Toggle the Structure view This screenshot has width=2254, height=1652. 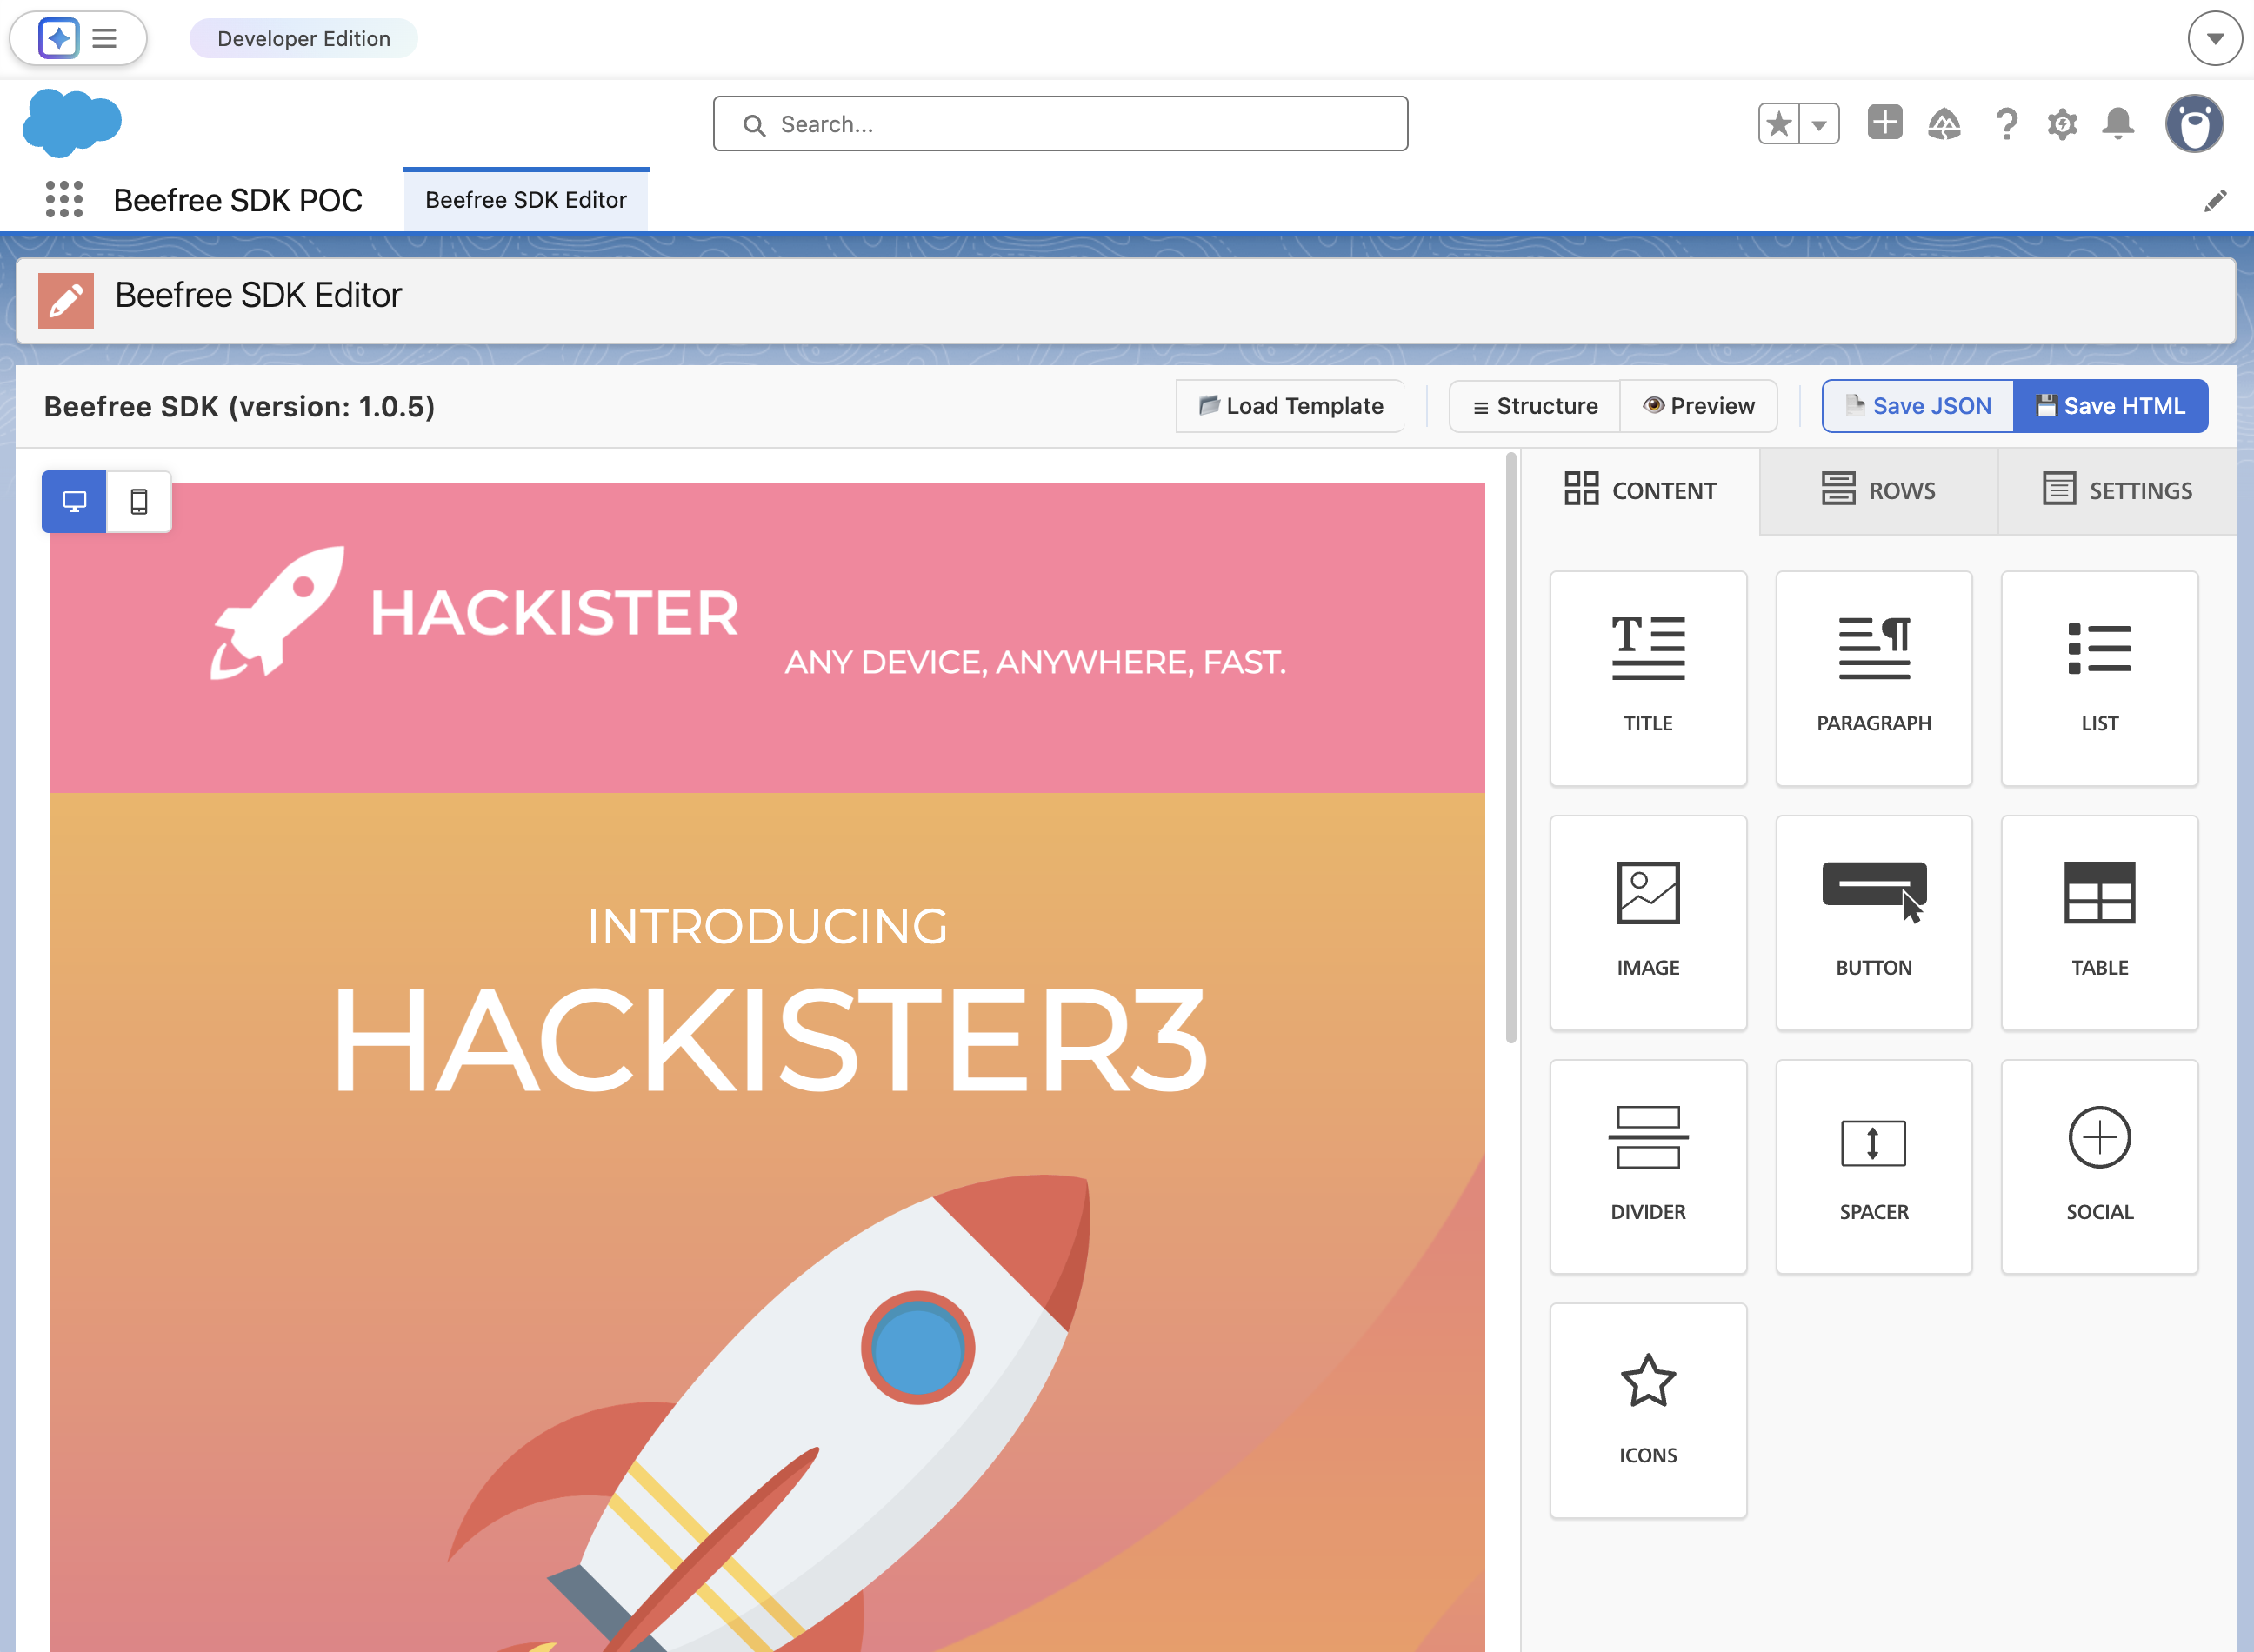point(1534,406)
